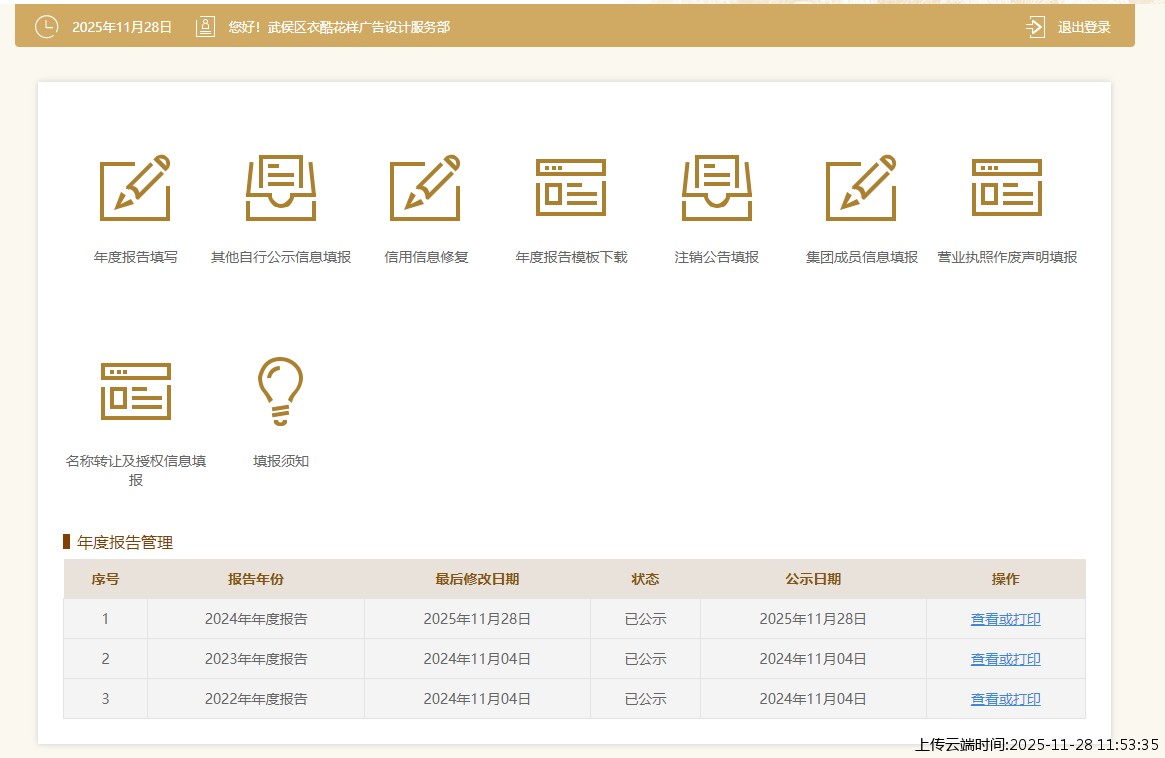Click the logout arrow icon

pos(1035,27)
